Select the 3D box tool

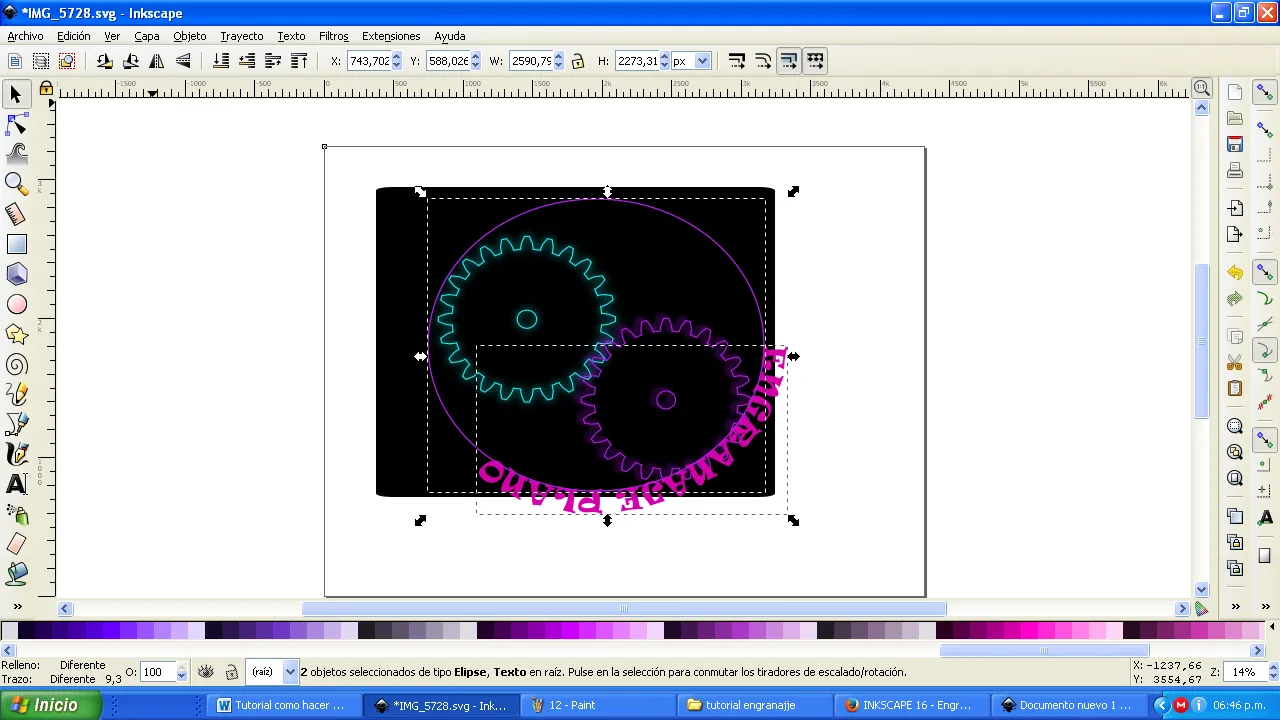point(16,274)
